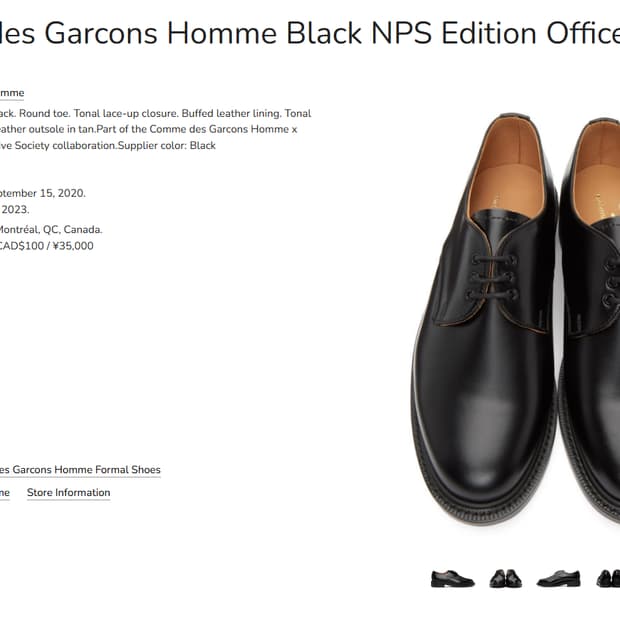This screenshot has width=620, height=620.
Task: Open the underlined Homme brand link below the title
Action: click(11, 93)
